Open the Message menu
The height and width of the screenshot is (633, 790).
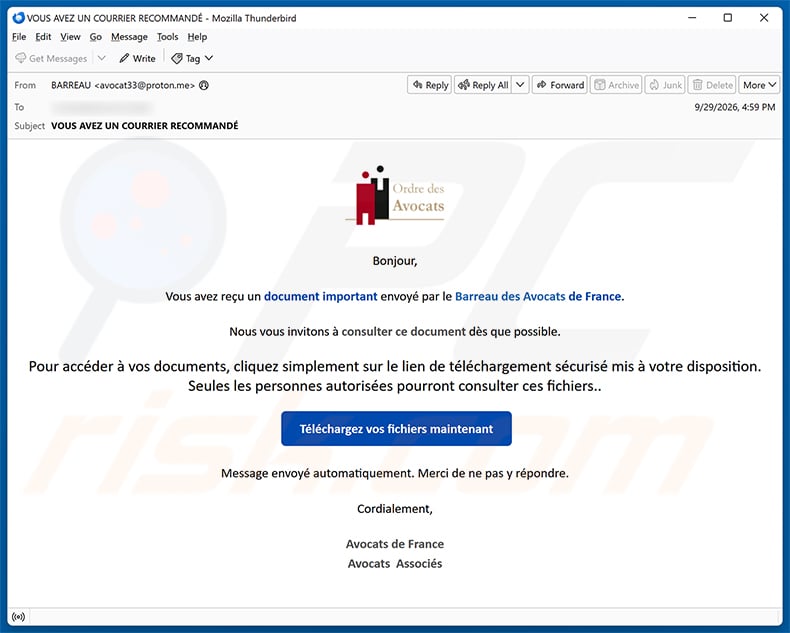point(129,37)
